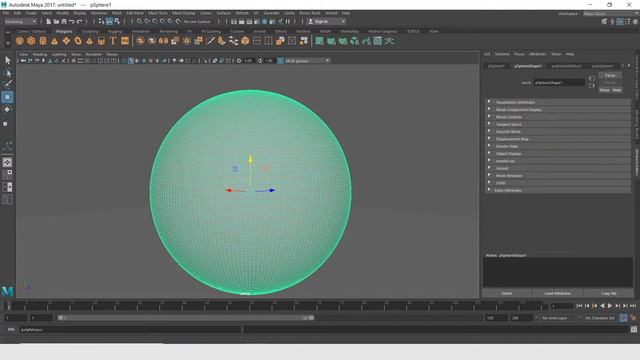This screenshot has width=640, height=360.
Task: Click the Hide button in Attribute Editor
Action: click(616, 90)
